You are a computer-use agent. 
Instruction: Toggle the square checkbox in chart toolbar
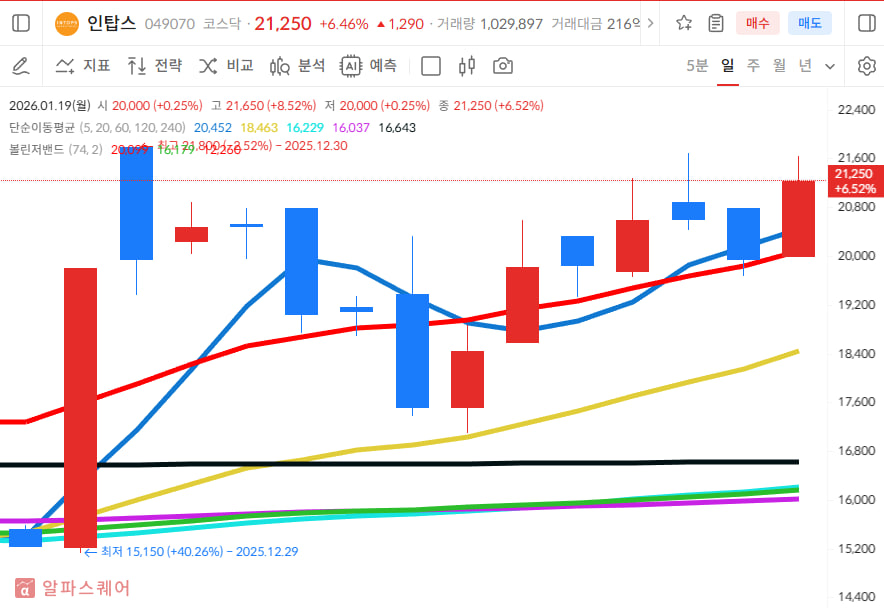tap(431, 66)
